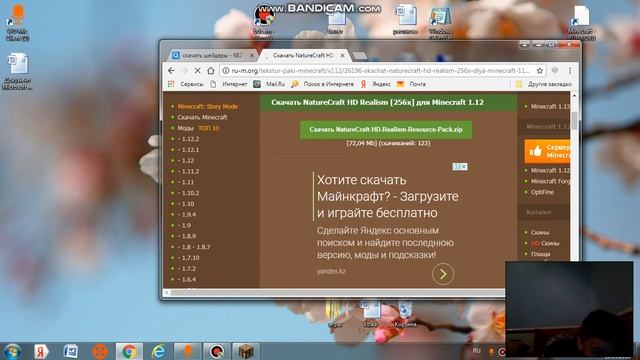The height and width of the screenshot is (360, 640).
Task: Click the horizontal scrollbar at page bottom
Action: tap(338, 293)
